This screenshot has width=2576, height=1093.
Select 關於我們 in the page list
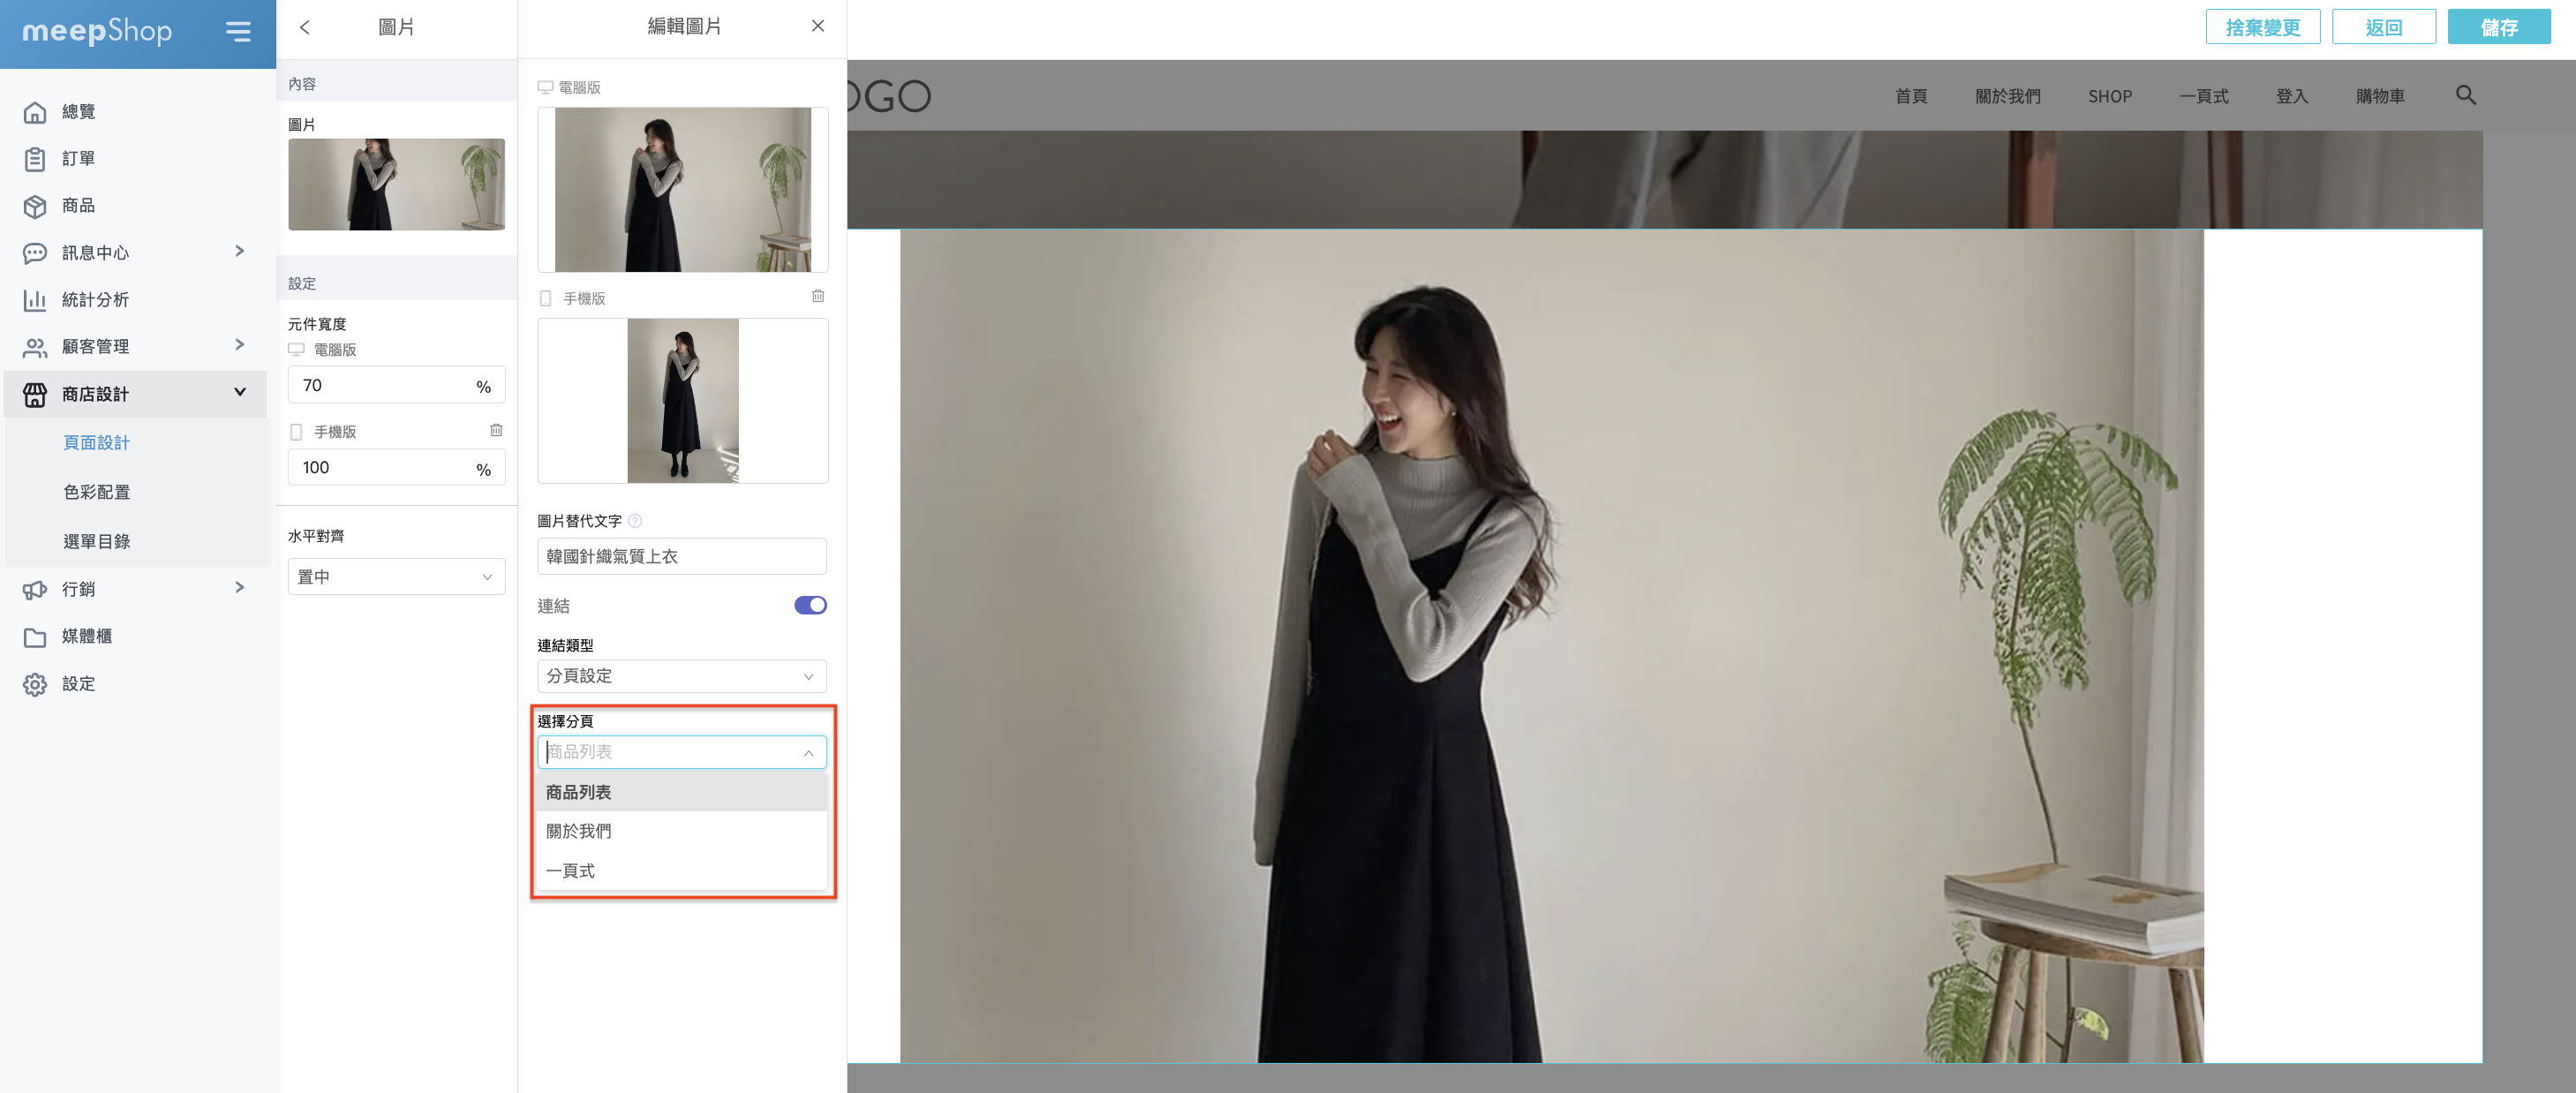pos(579,831)
